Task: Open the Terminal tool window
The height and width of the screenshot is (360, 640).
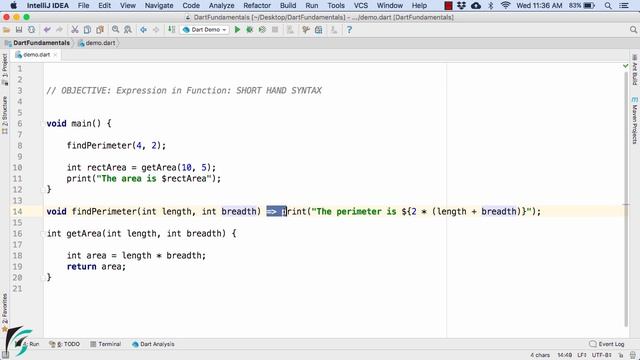Action: [x=106, y=344]
